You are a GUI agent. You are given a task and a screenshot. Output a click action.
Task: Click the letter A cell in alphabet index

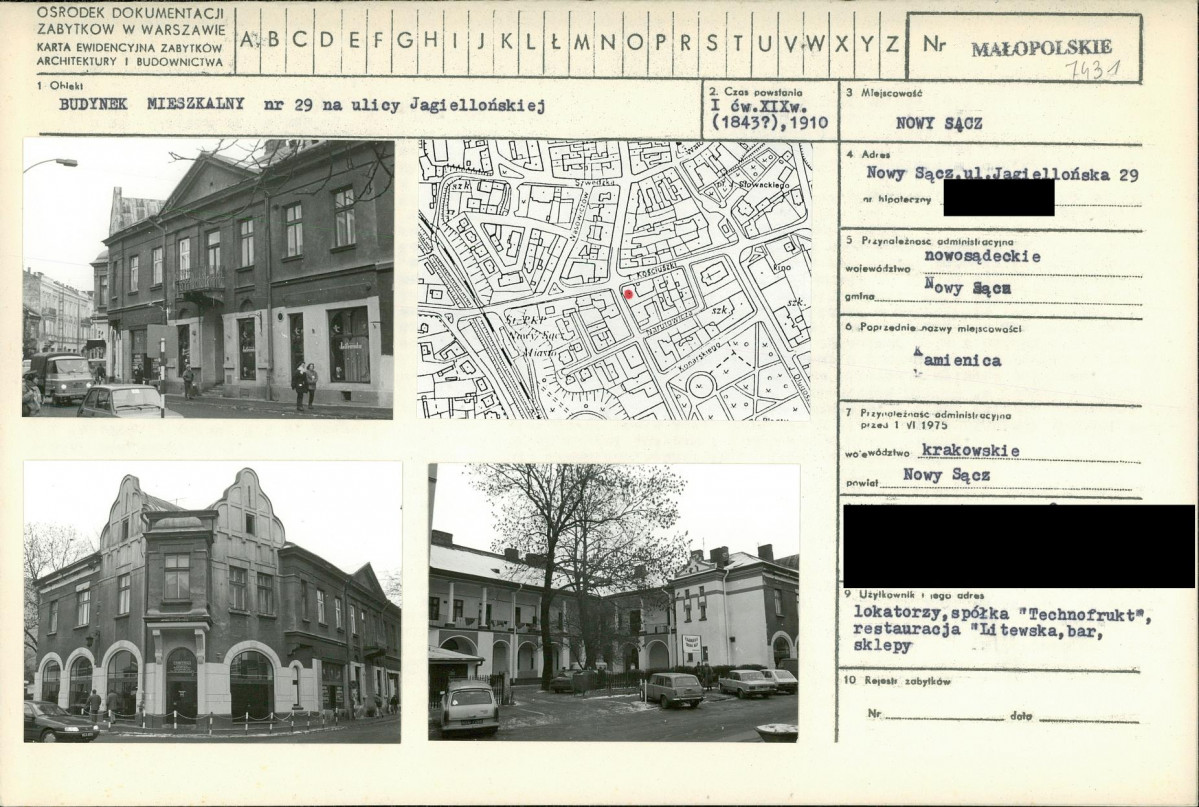click(248, 42)
